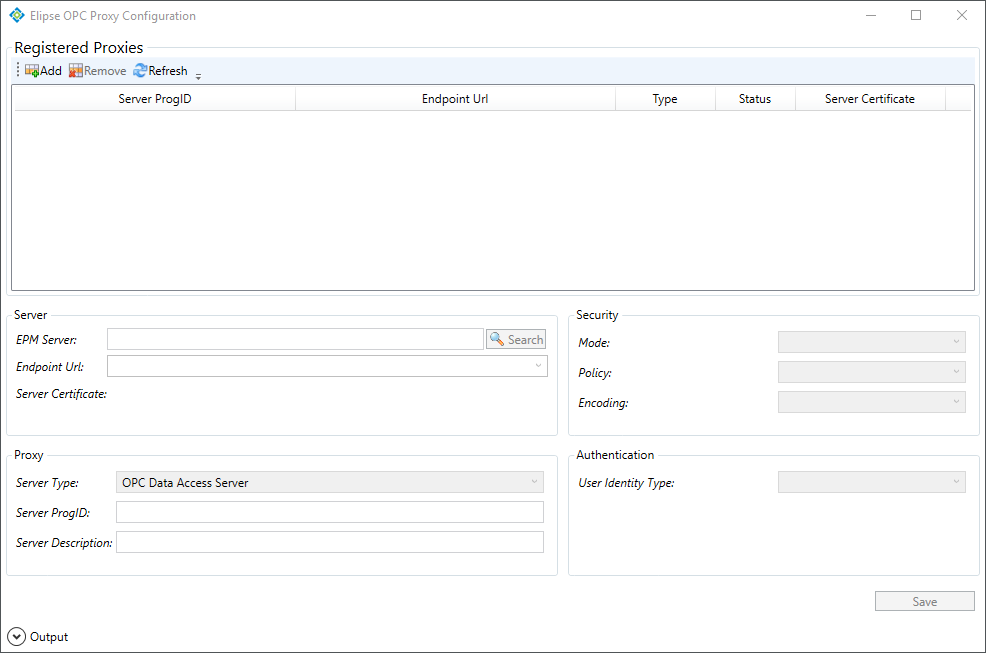Click the Status column header
986x653 pixels.
click(755, 99)
